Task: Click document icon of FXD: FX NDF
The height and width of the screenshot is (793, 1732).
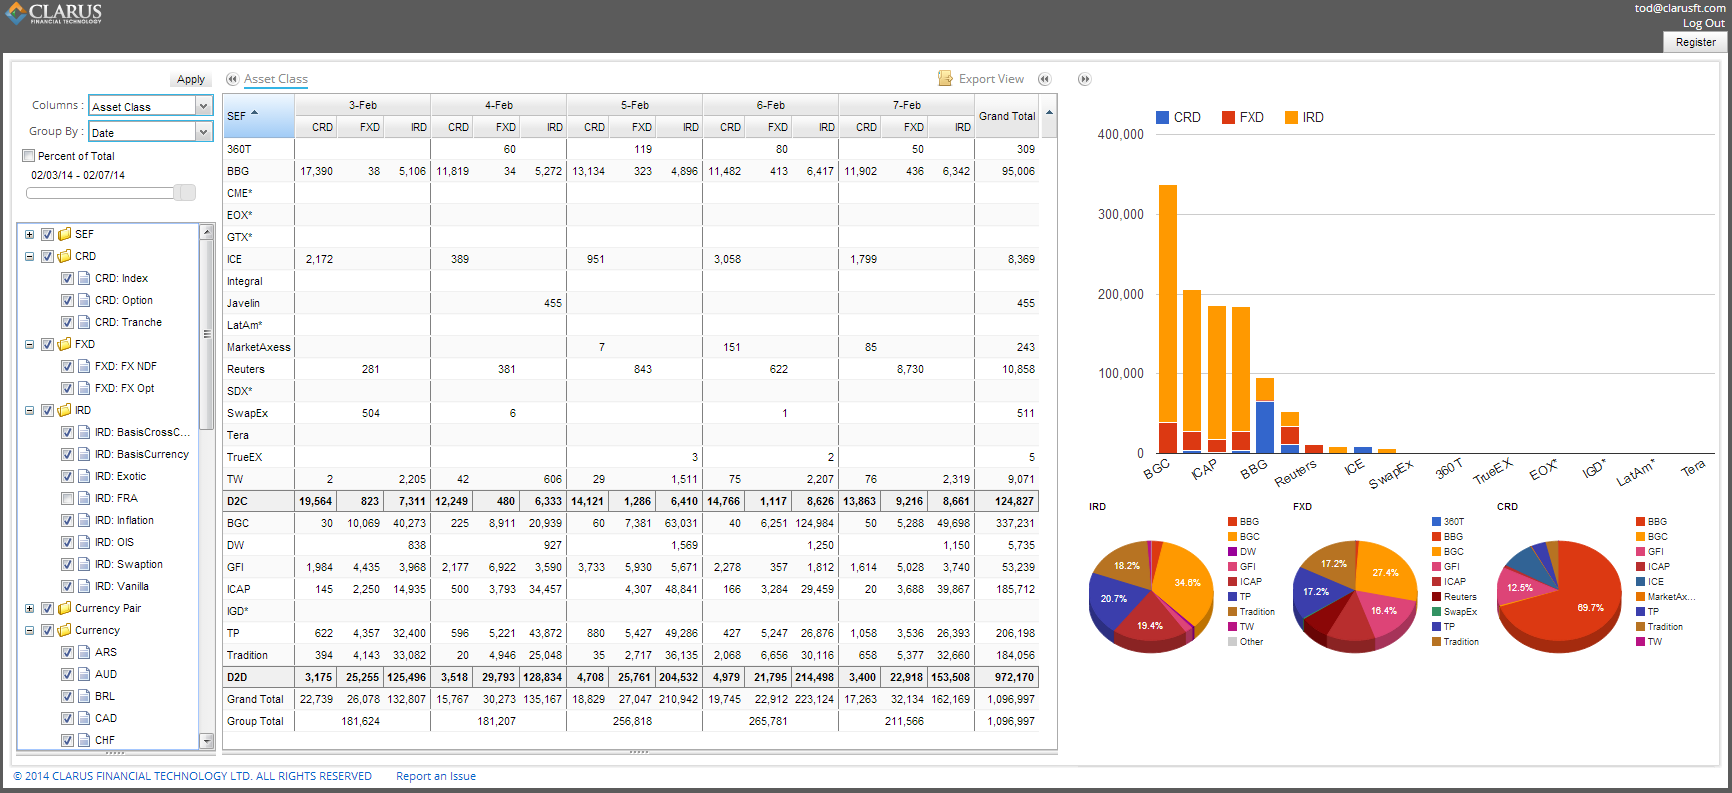Action: pyautogui.click(x=85, y=366)
